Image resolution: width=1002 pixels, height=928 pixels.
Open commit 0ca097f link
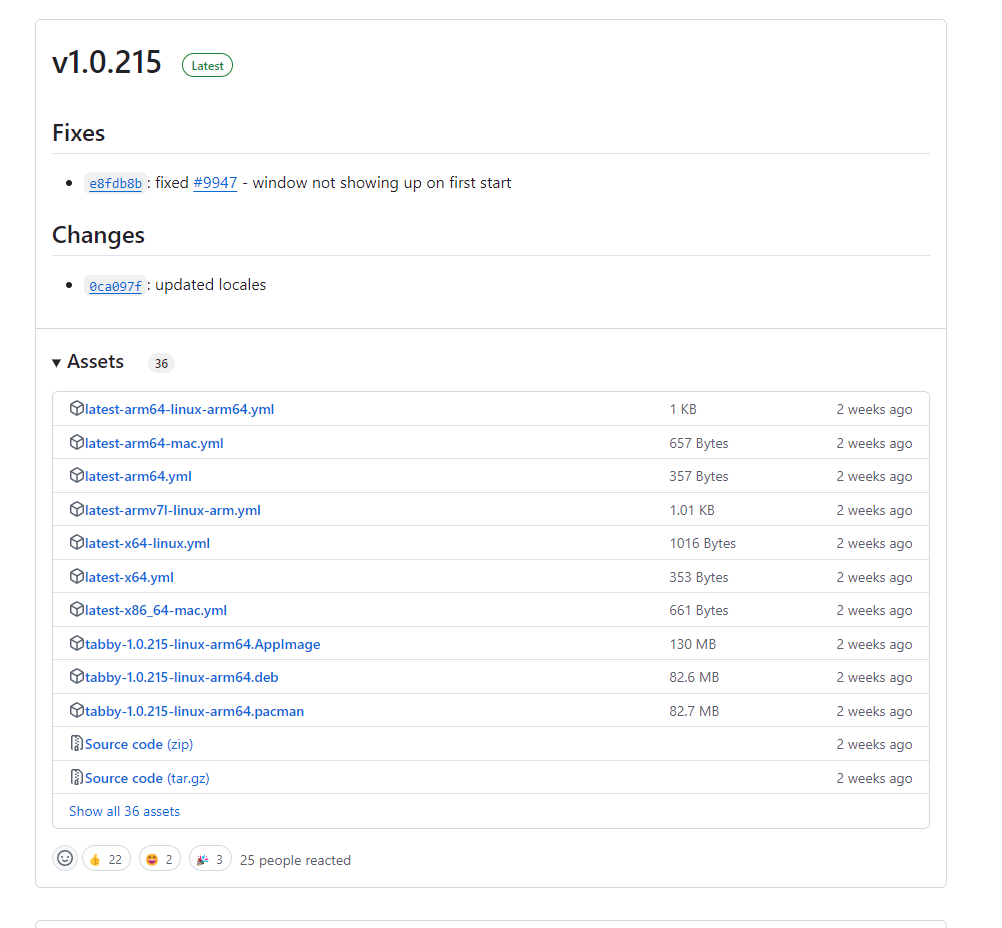[x=116, y=286]
